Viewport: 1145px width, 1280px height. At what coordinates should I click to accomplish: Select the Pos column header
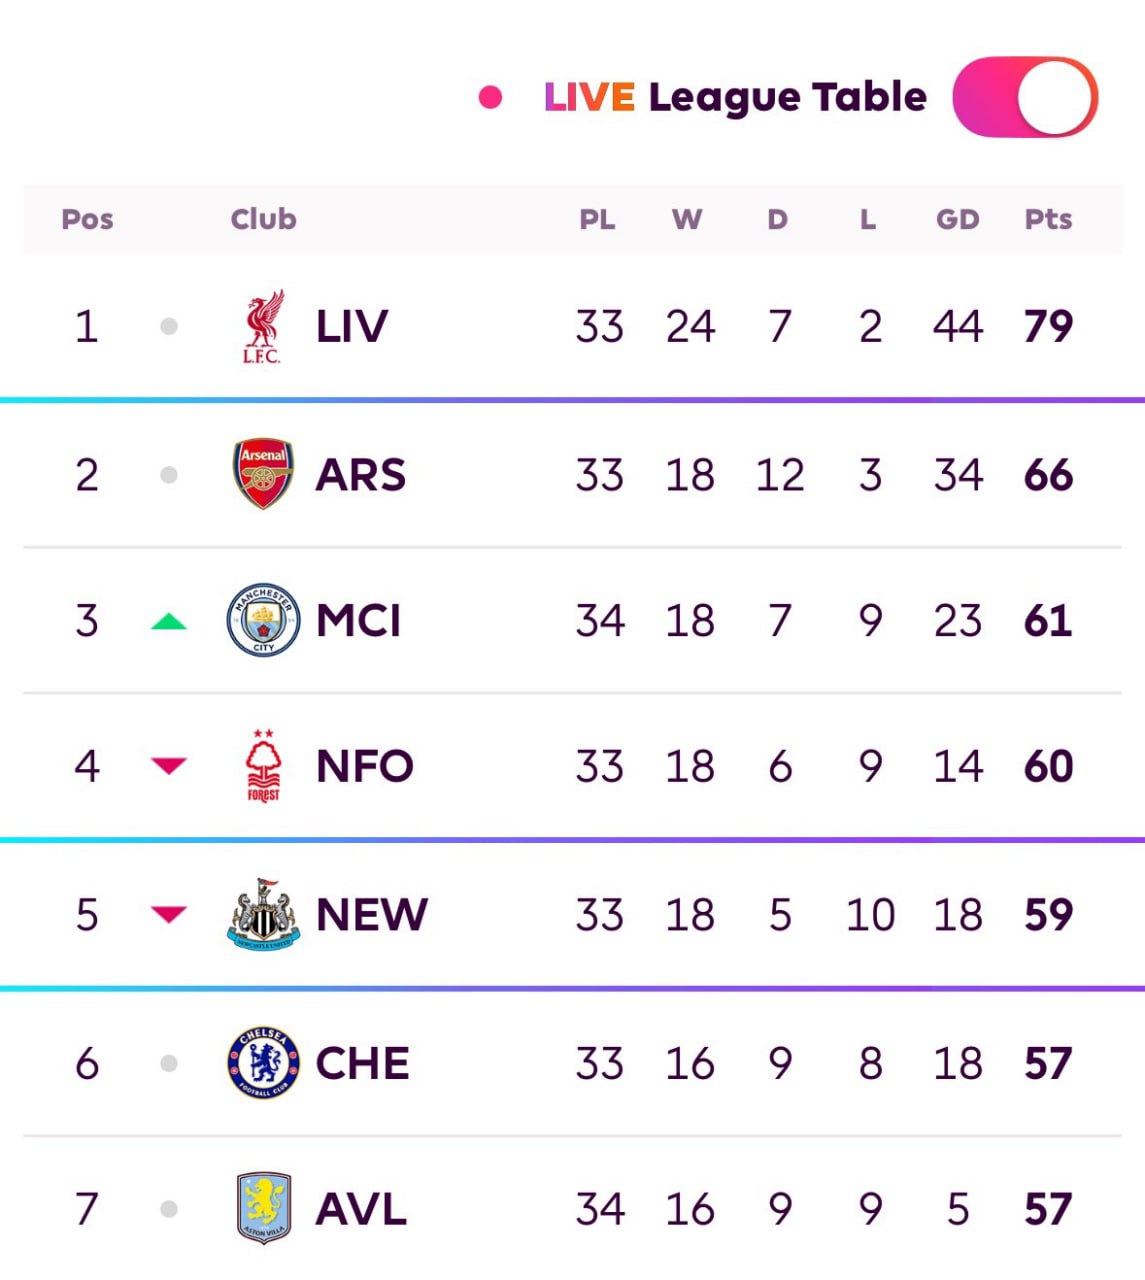tap(87, 219)
